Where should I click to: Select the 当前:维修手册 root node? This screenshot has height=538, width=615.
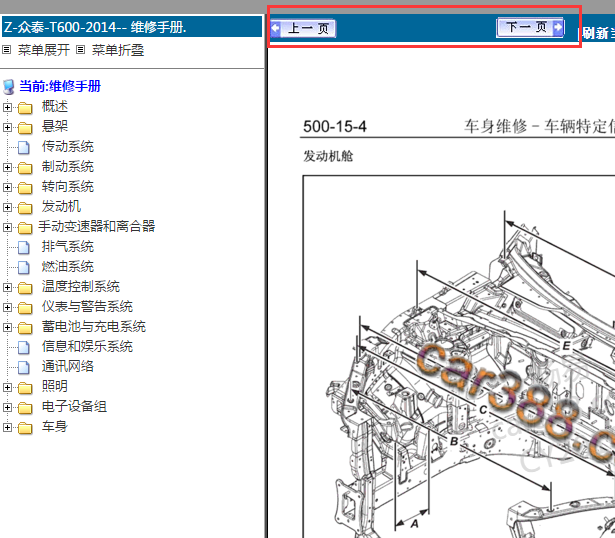(60, 86)
